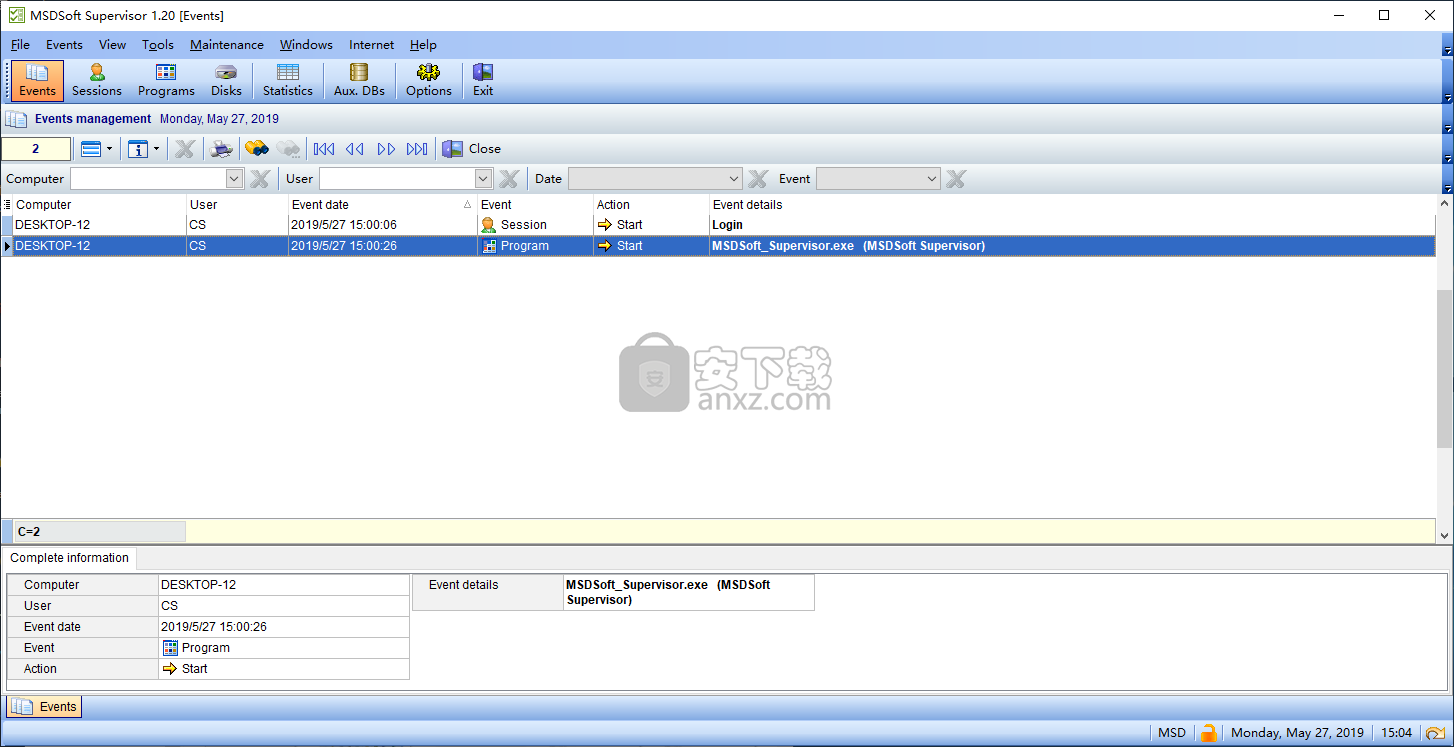This screenshot has height=747, width=1454.
Task: Click the delete X icon in events toolbar
Action: [185, 149]
